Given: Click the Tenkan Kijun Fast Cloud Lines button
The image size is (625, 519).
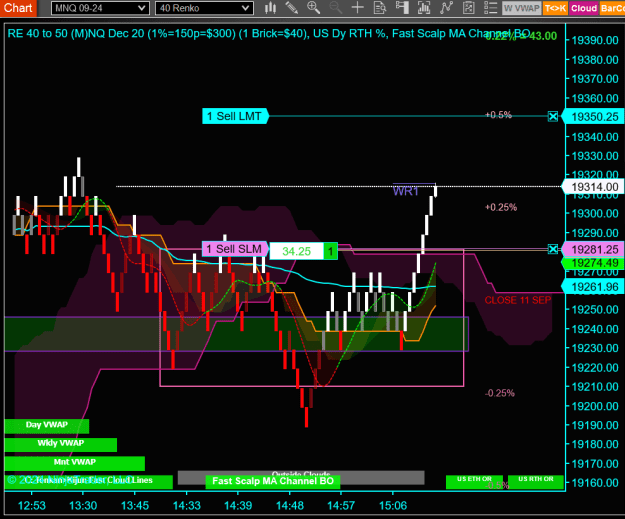Looking at the screenshot, I should [88, 481].
